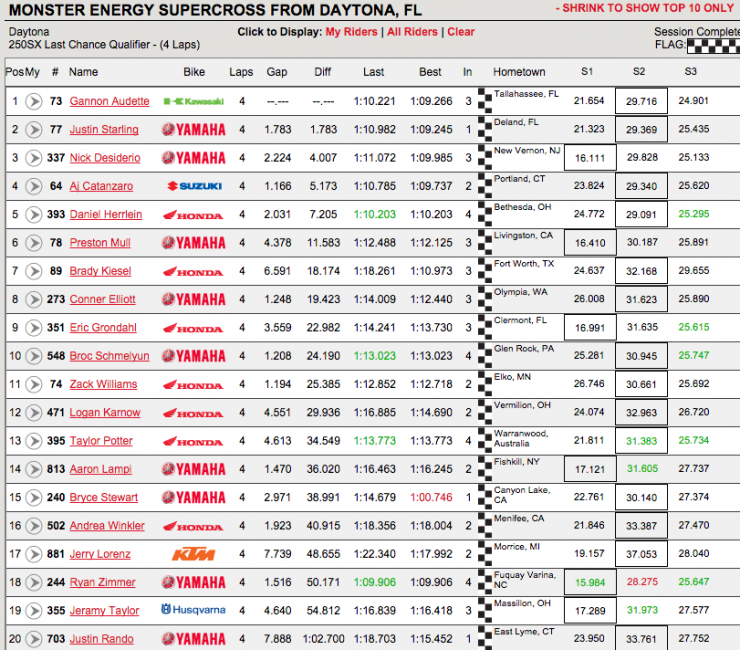Expand rider details arrow for Zack Williams
Screen dimensions: 740x650
(x=33, y=384)
